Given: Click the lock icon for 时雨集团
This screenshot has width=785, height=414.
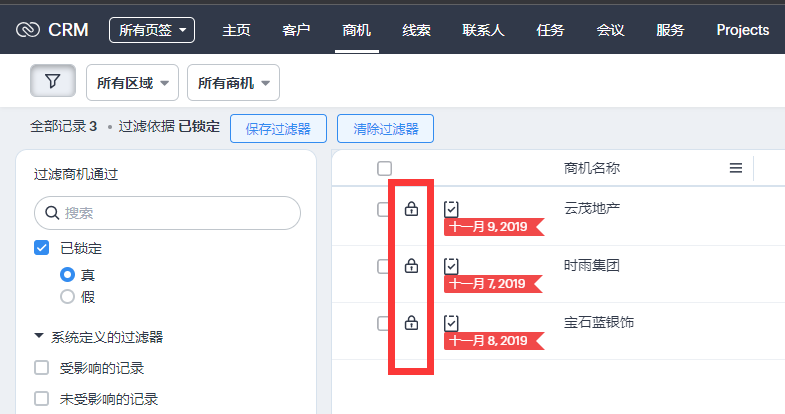Looking at the screenshot, I should pyautogui.click(x=411, y=266).
